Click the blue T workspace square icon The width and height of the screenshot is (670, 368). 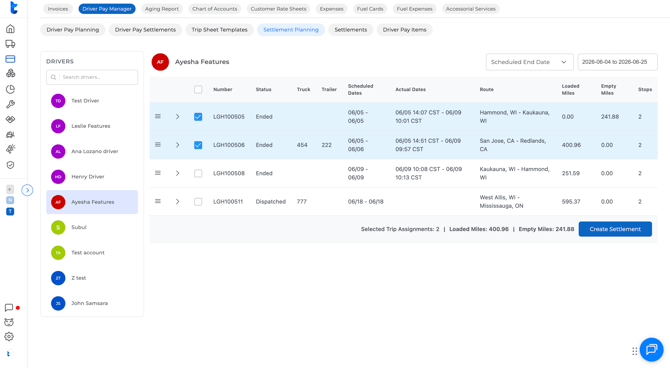(10, 212)
